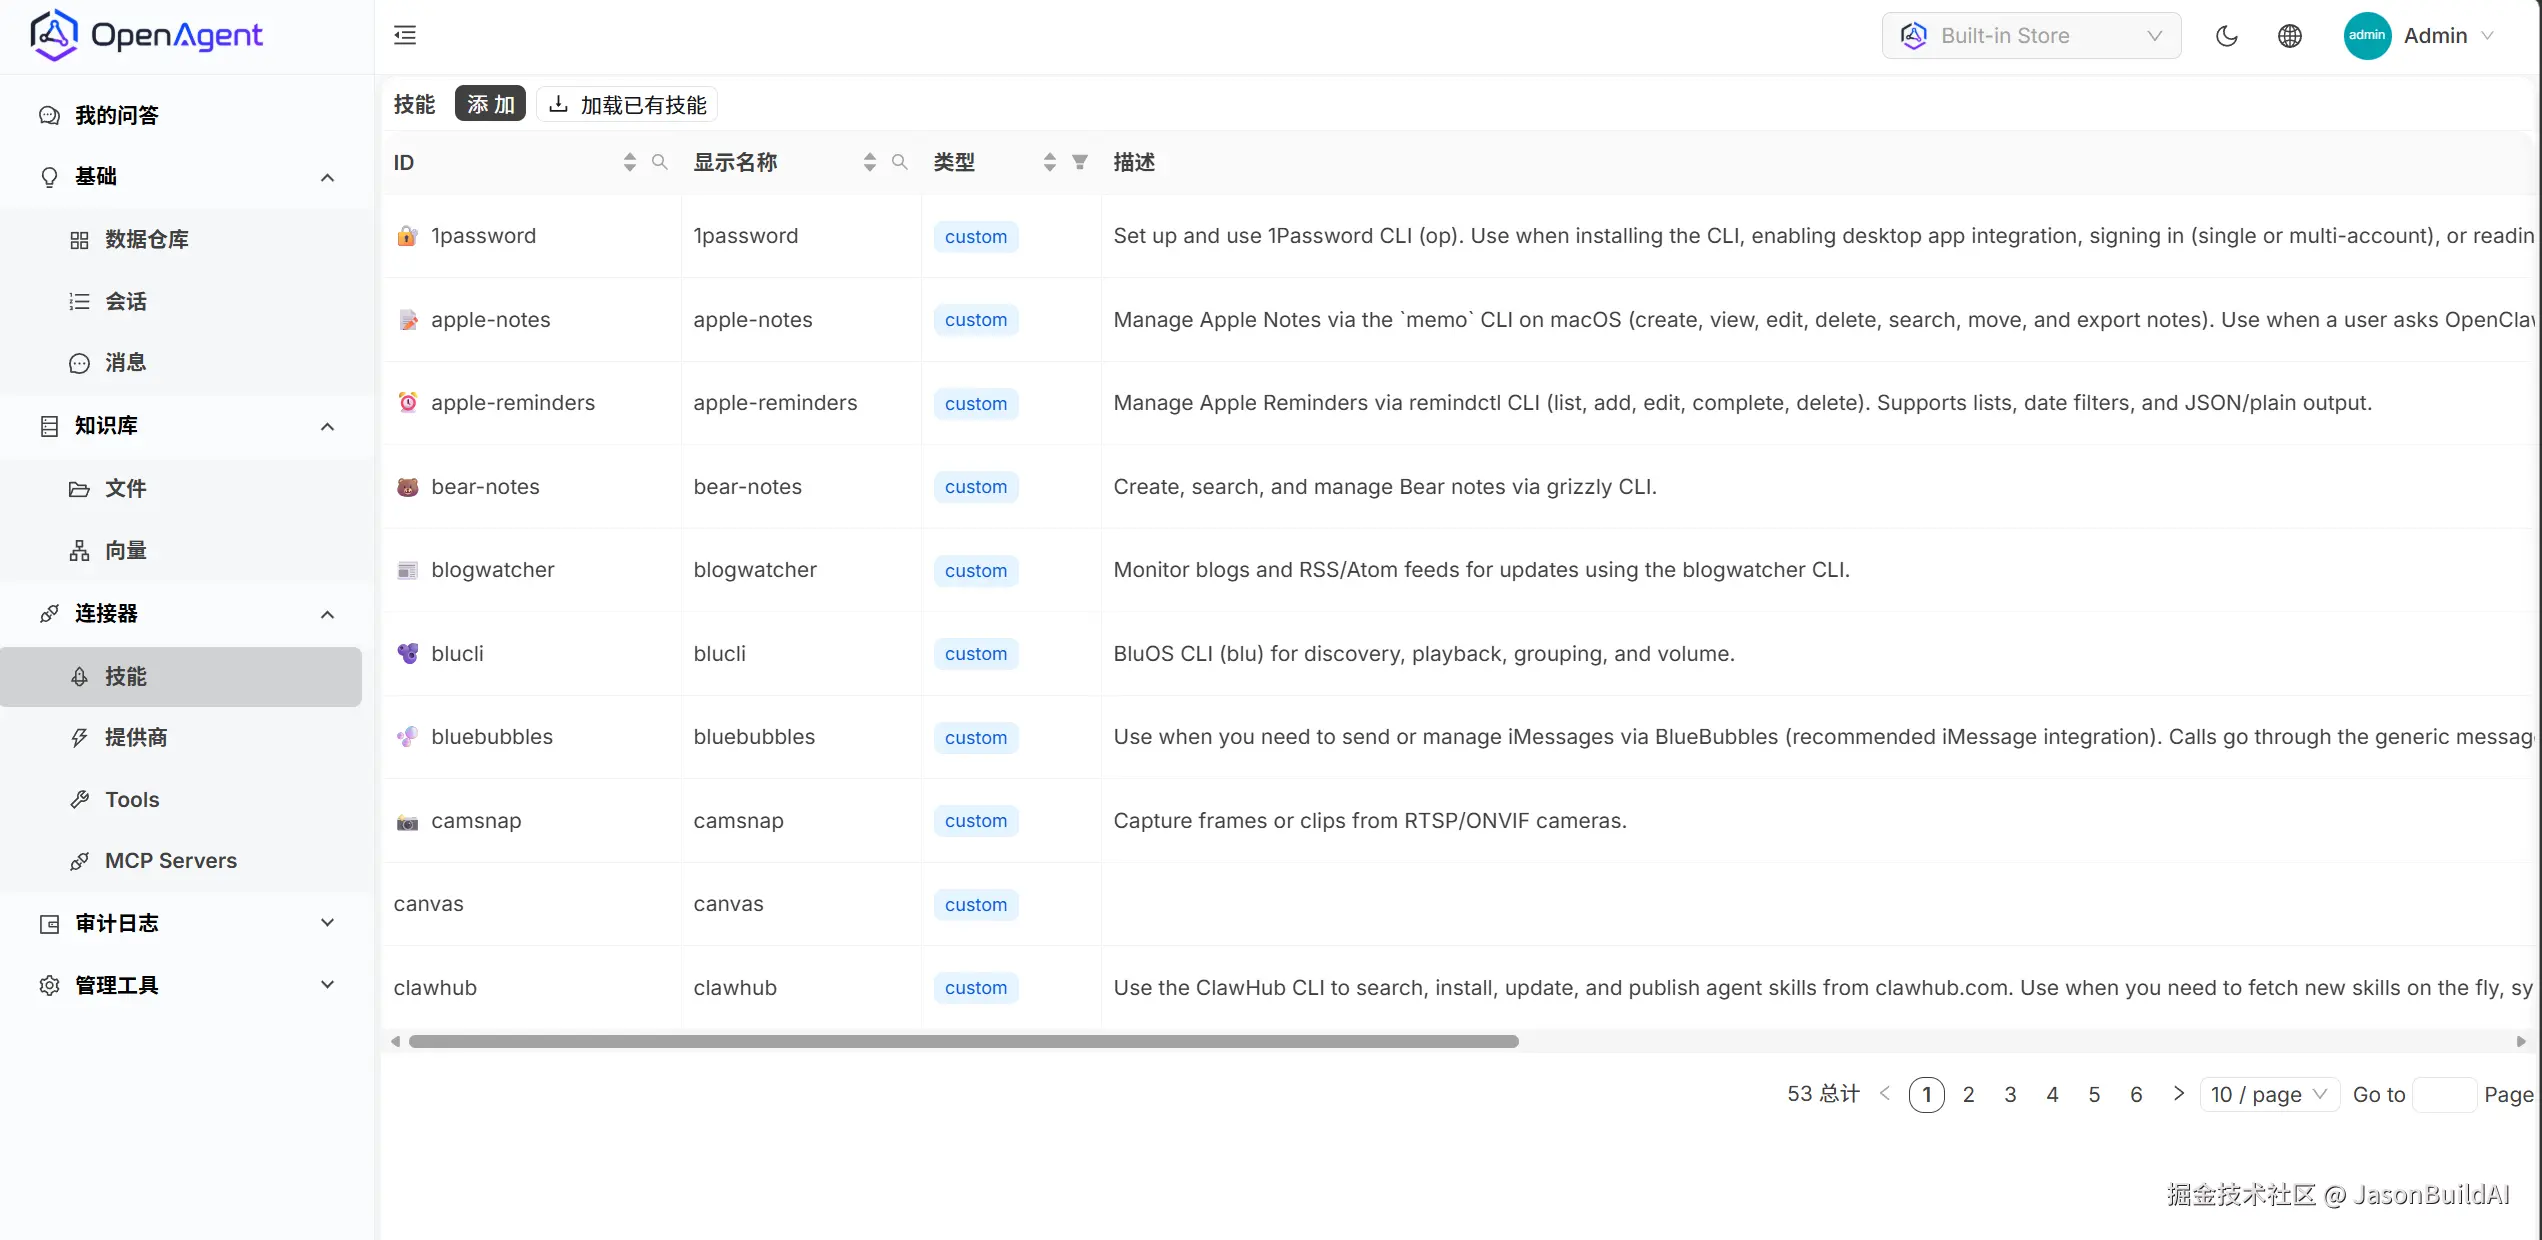Click the bluebubbles skill icon
The image size is (2542, 1240).
pos(407,737)
